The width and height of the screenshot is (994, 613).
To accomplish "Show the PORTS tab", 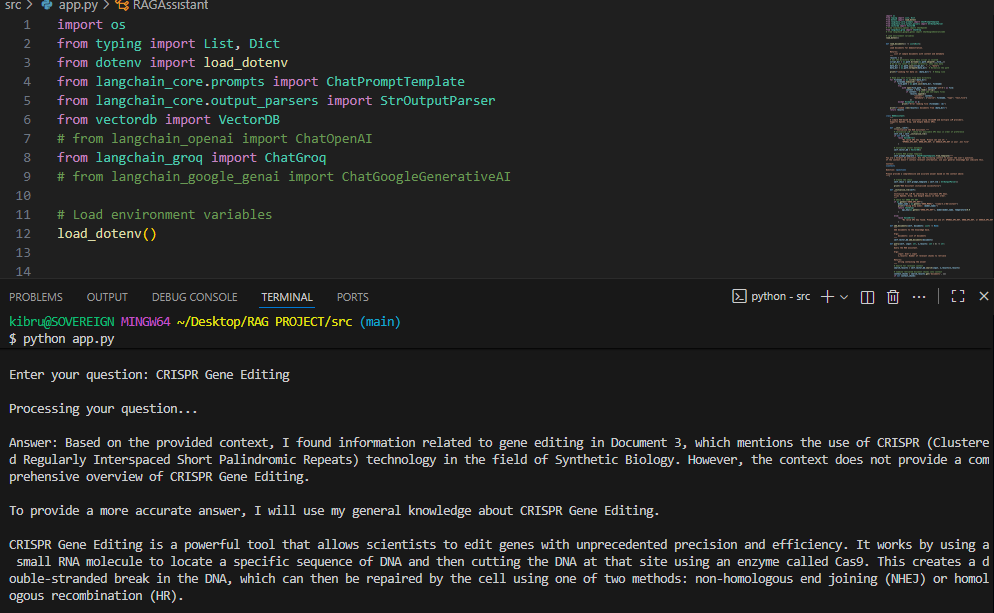I will pyautogui.click(x=352, y=296).
